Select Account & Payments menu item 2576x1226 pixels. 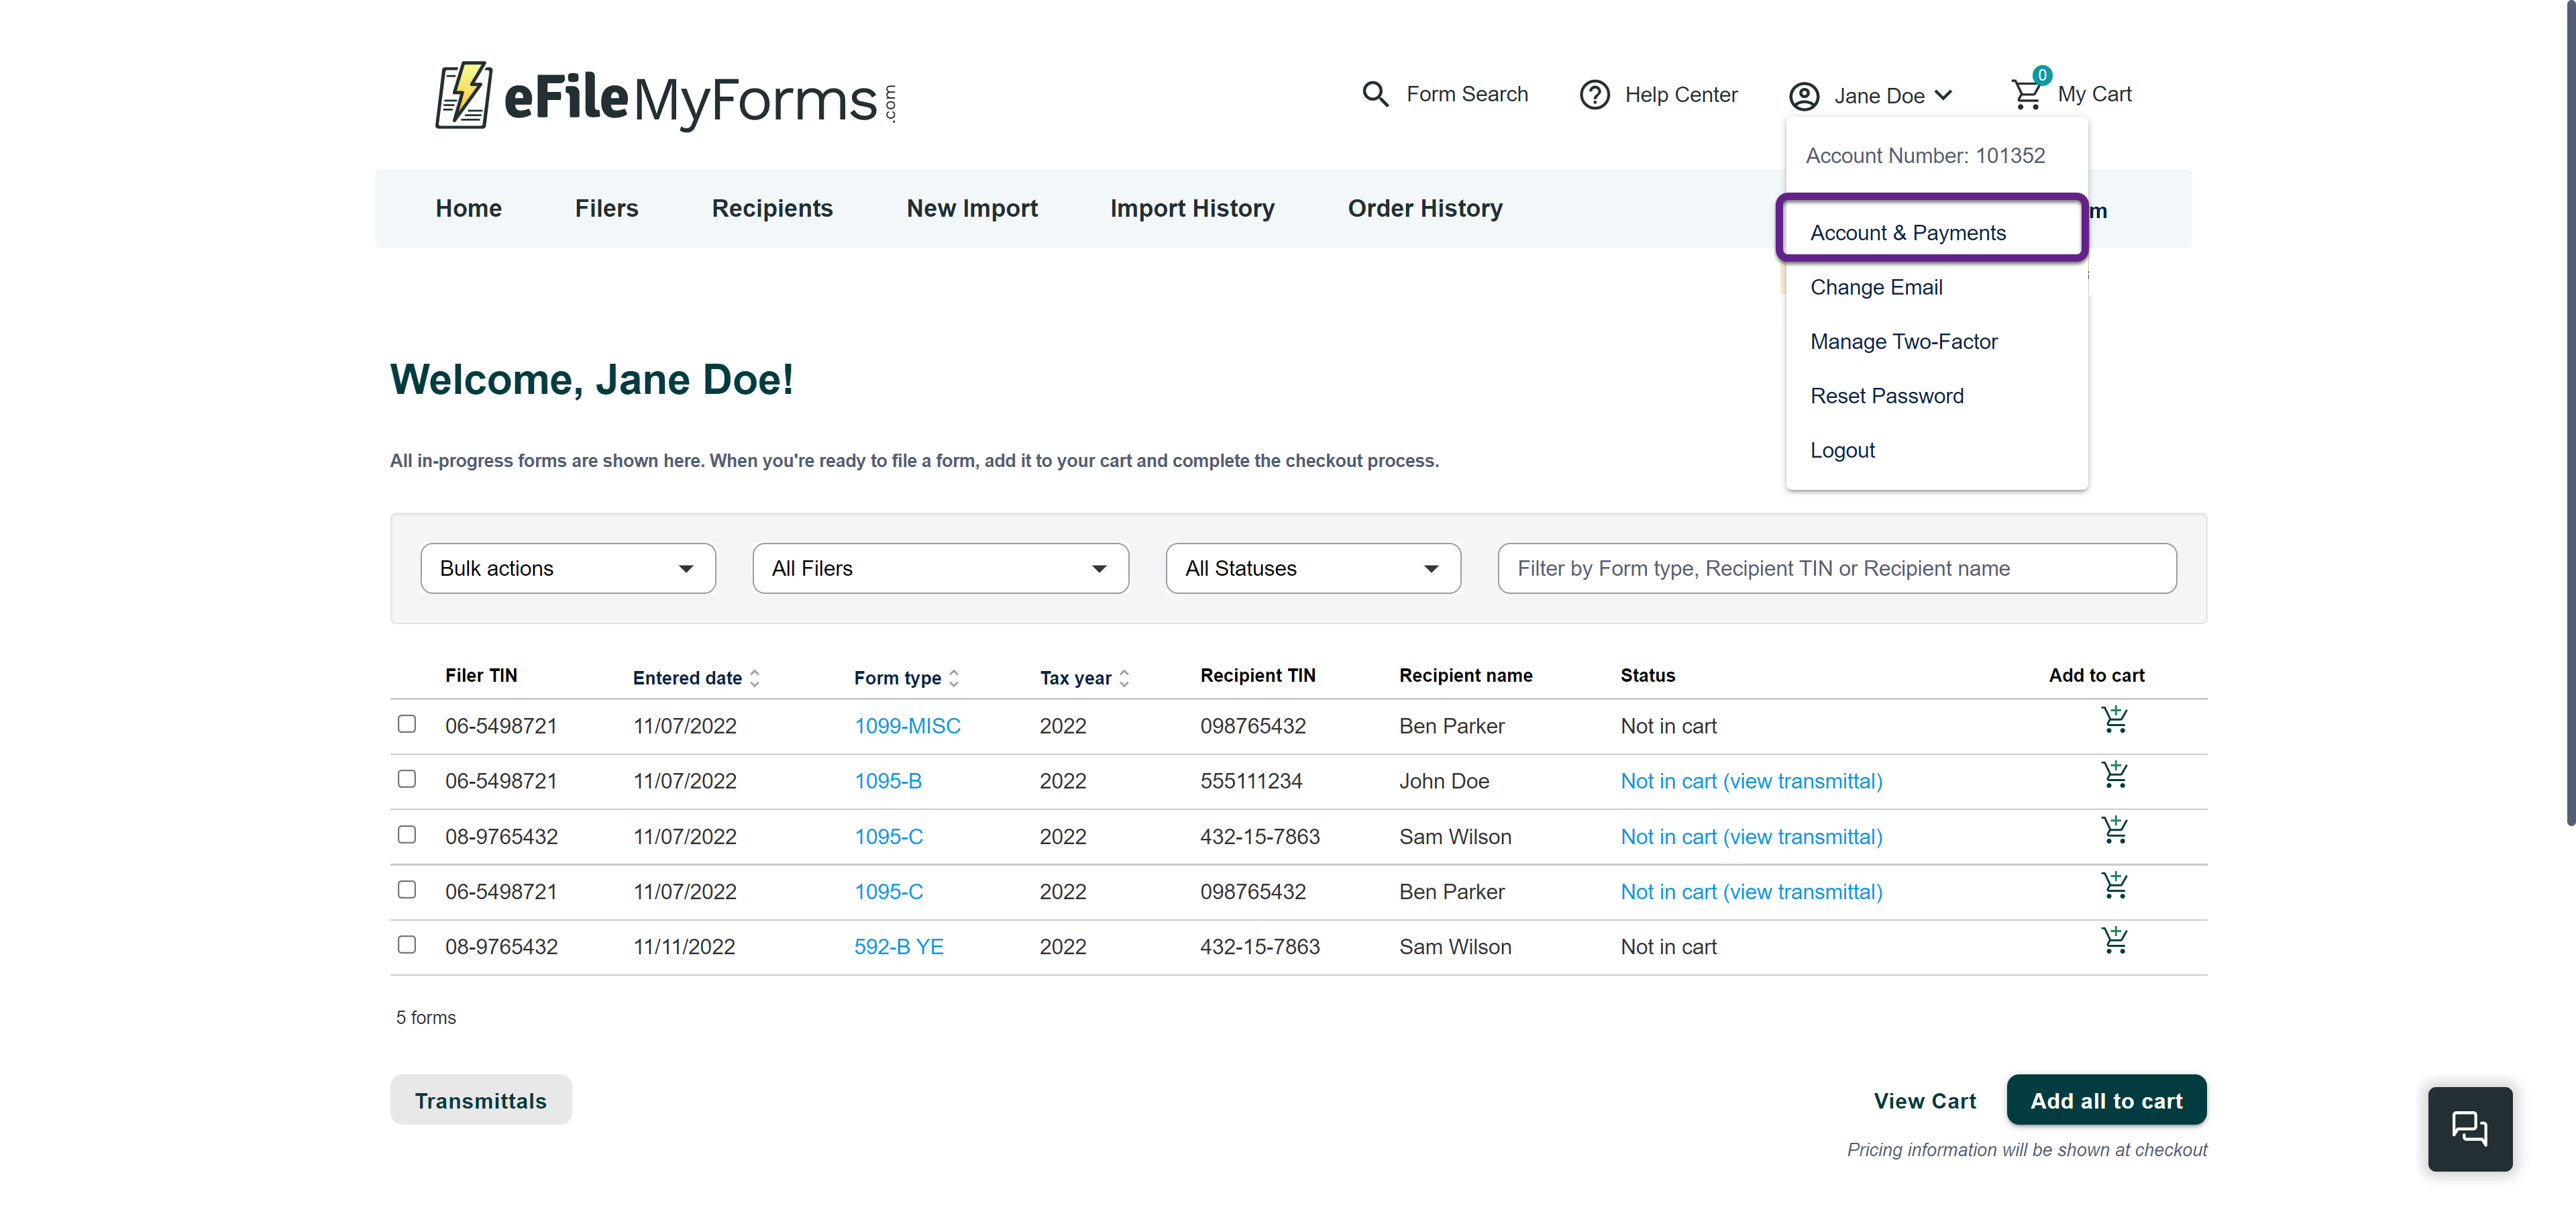tap(1907, 233)
